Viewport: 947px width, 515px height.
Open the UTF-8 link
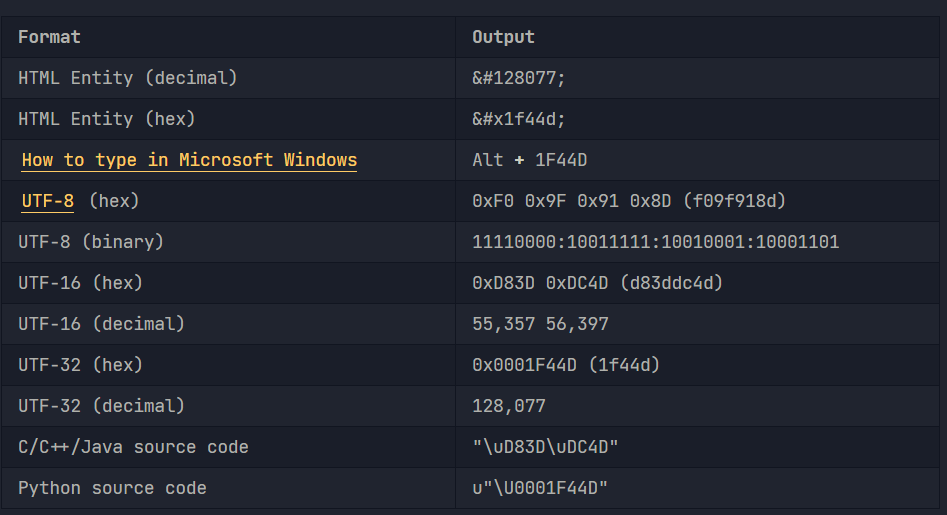pos(48,201)
